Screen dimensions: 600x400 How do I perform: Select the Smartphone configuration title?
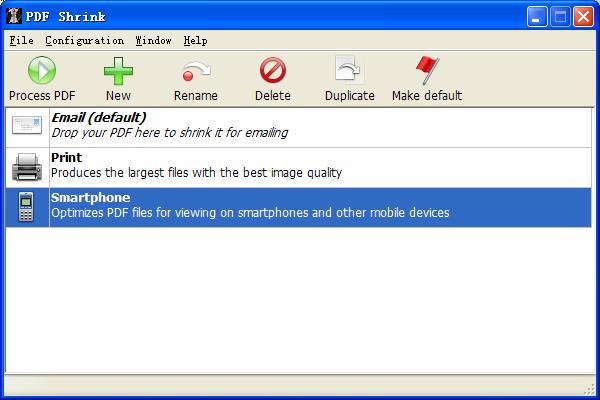91,198
